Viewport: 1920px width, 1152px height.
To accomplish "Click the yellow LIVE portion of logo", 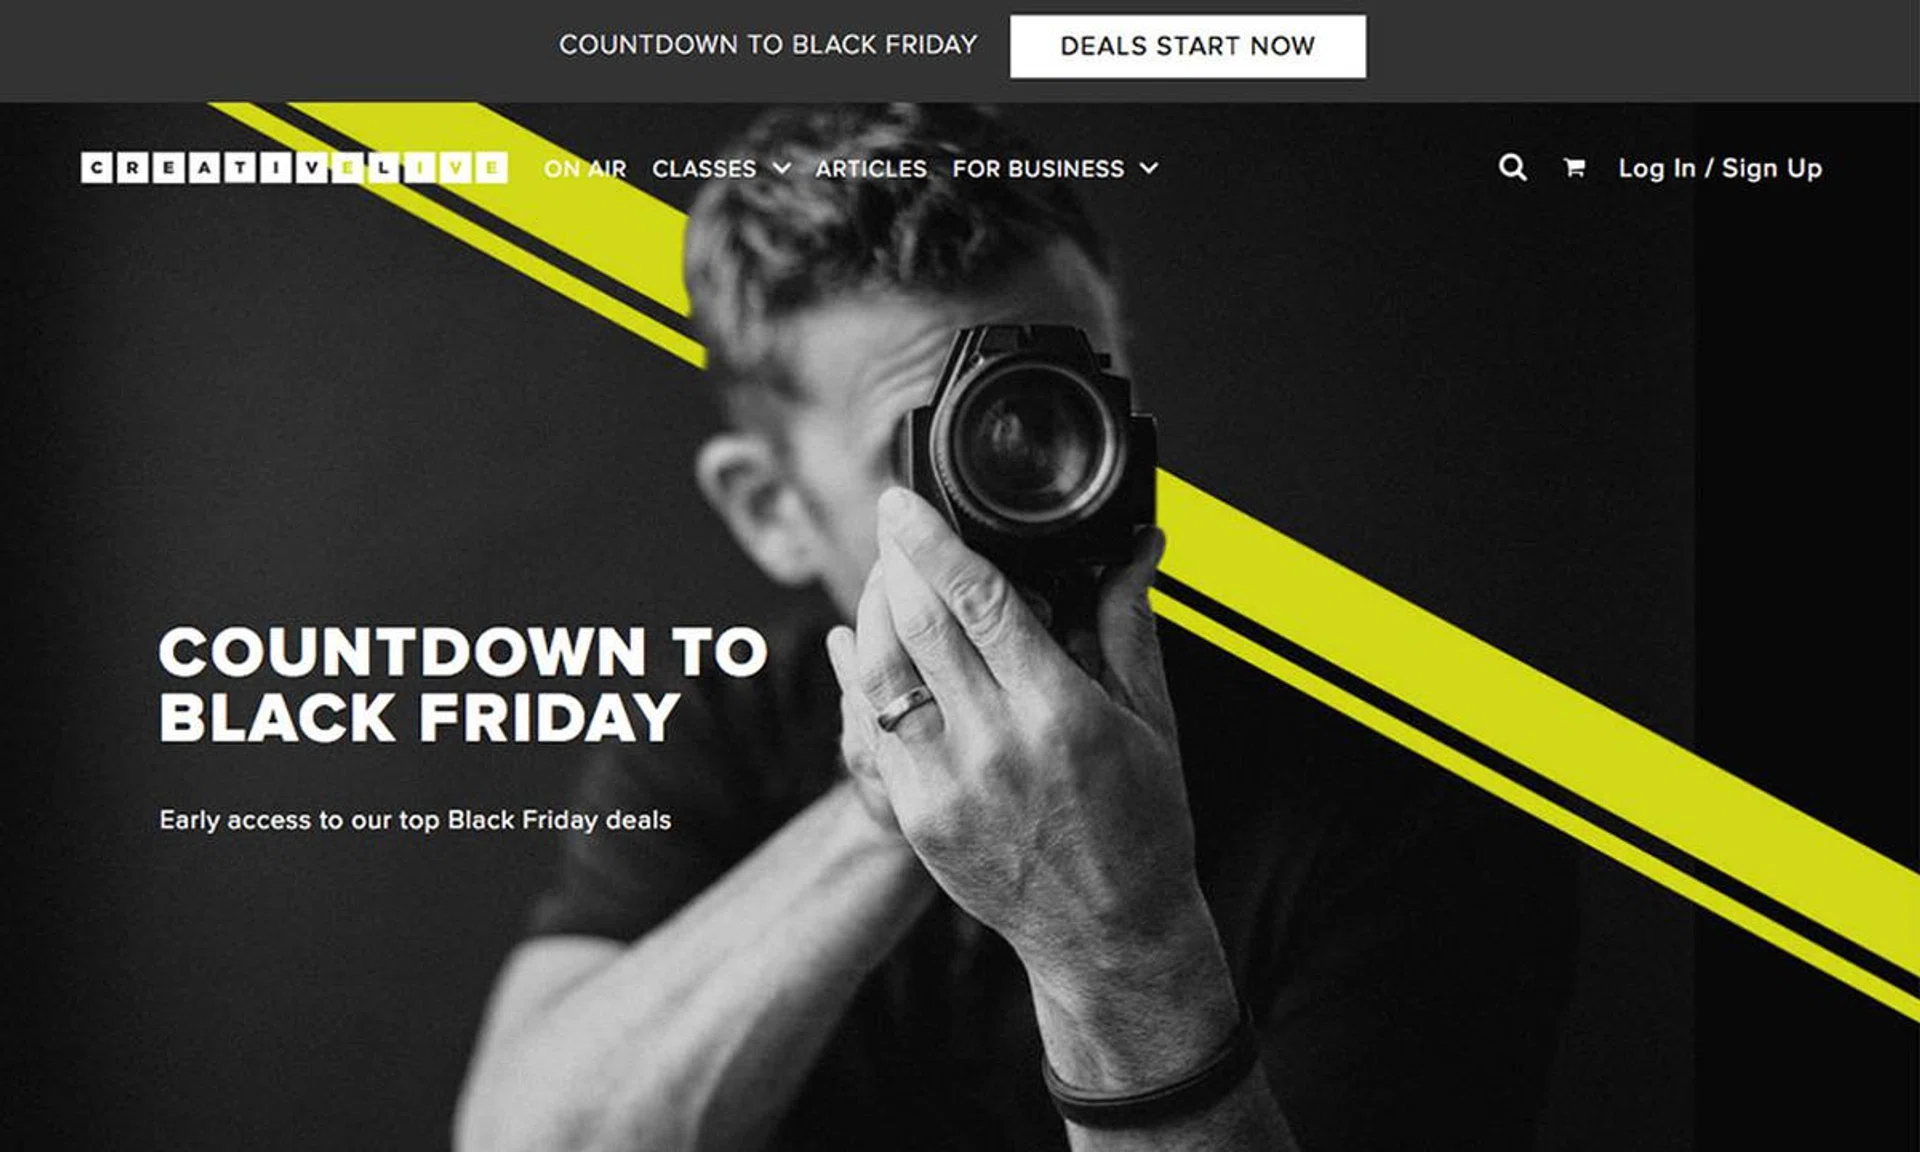I will click(437, 168).
